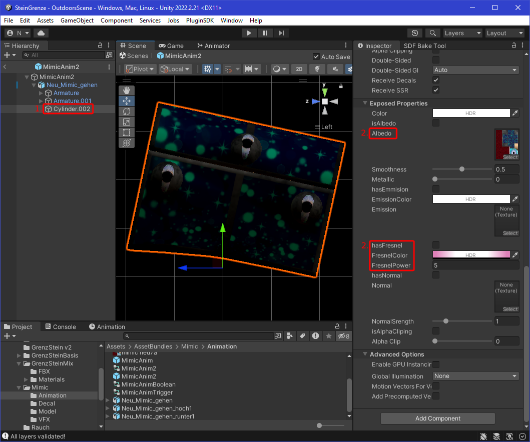Click the Favorites star icon in Project
530x442 pixels.
pos(328,336)
